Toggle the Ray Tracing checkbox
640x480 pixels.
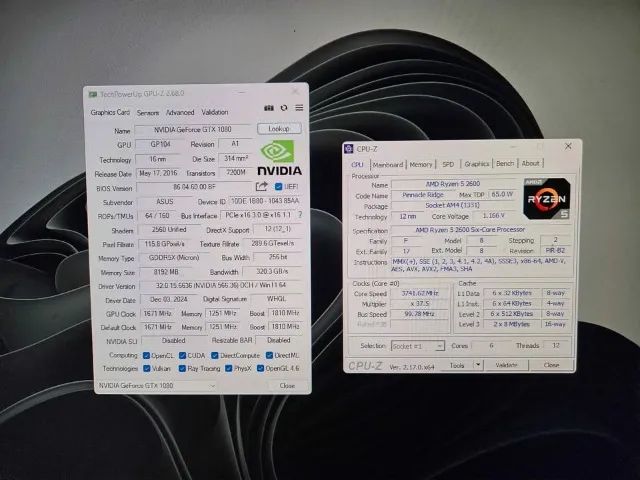click(182, 368)
